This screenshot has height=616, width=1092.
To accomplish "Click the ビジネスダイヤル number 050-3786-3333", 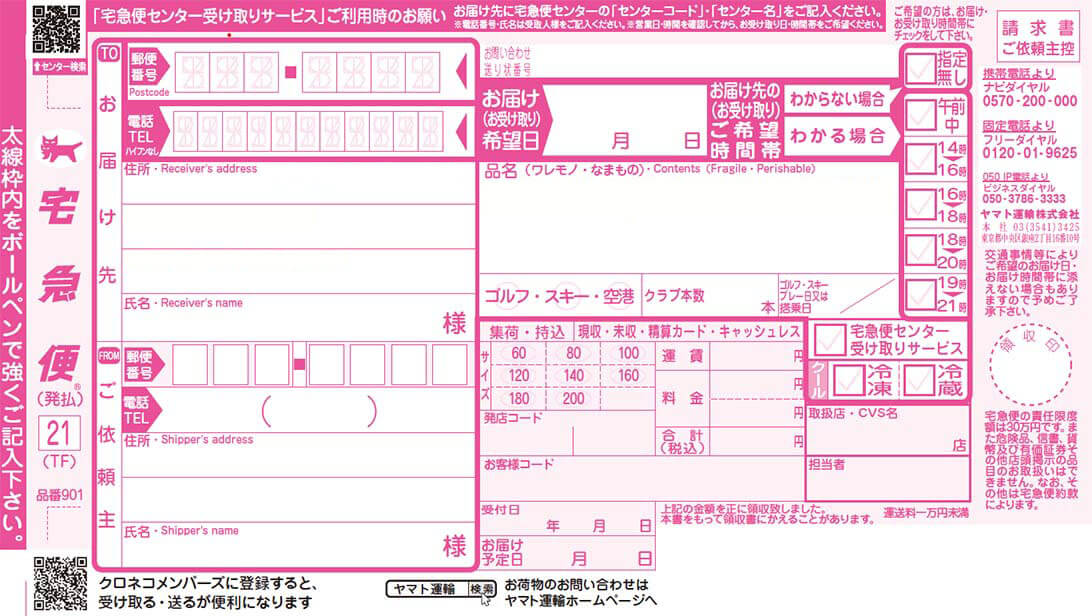I will coord(1024,199).
